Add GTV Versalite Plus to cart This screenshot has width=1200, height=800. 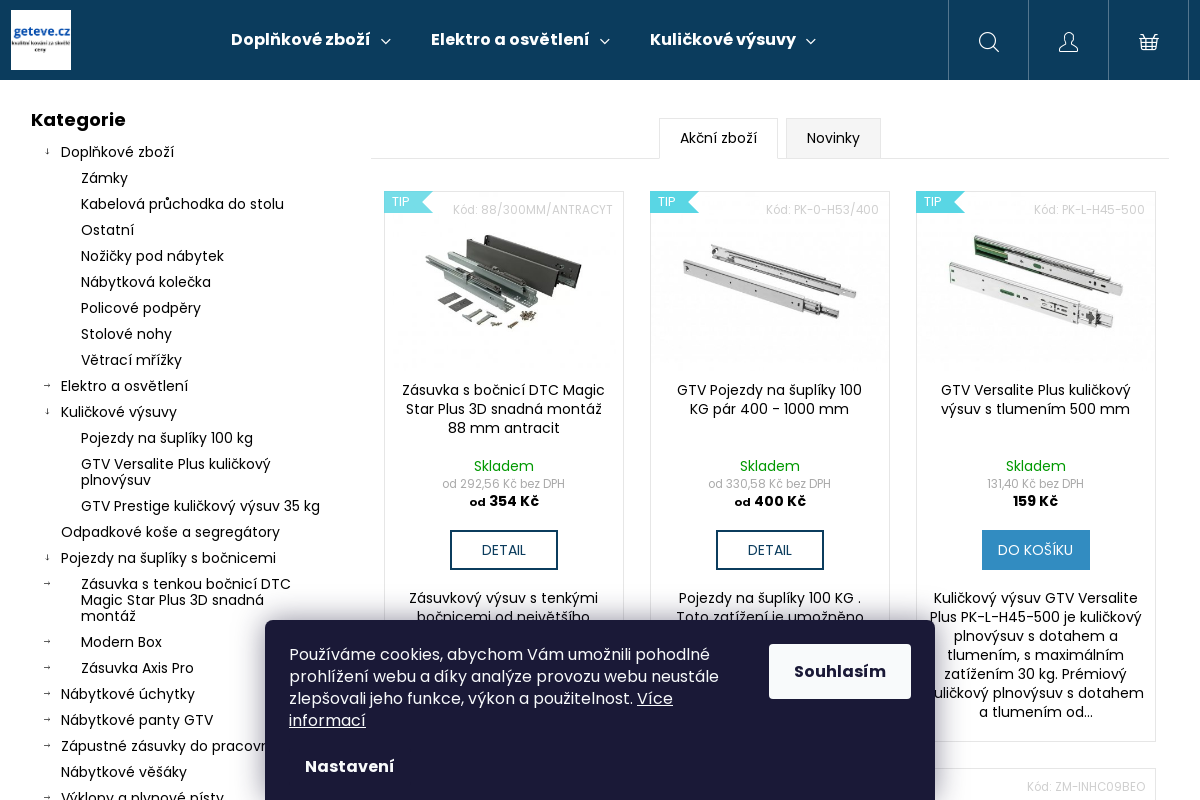[1035, 550]
